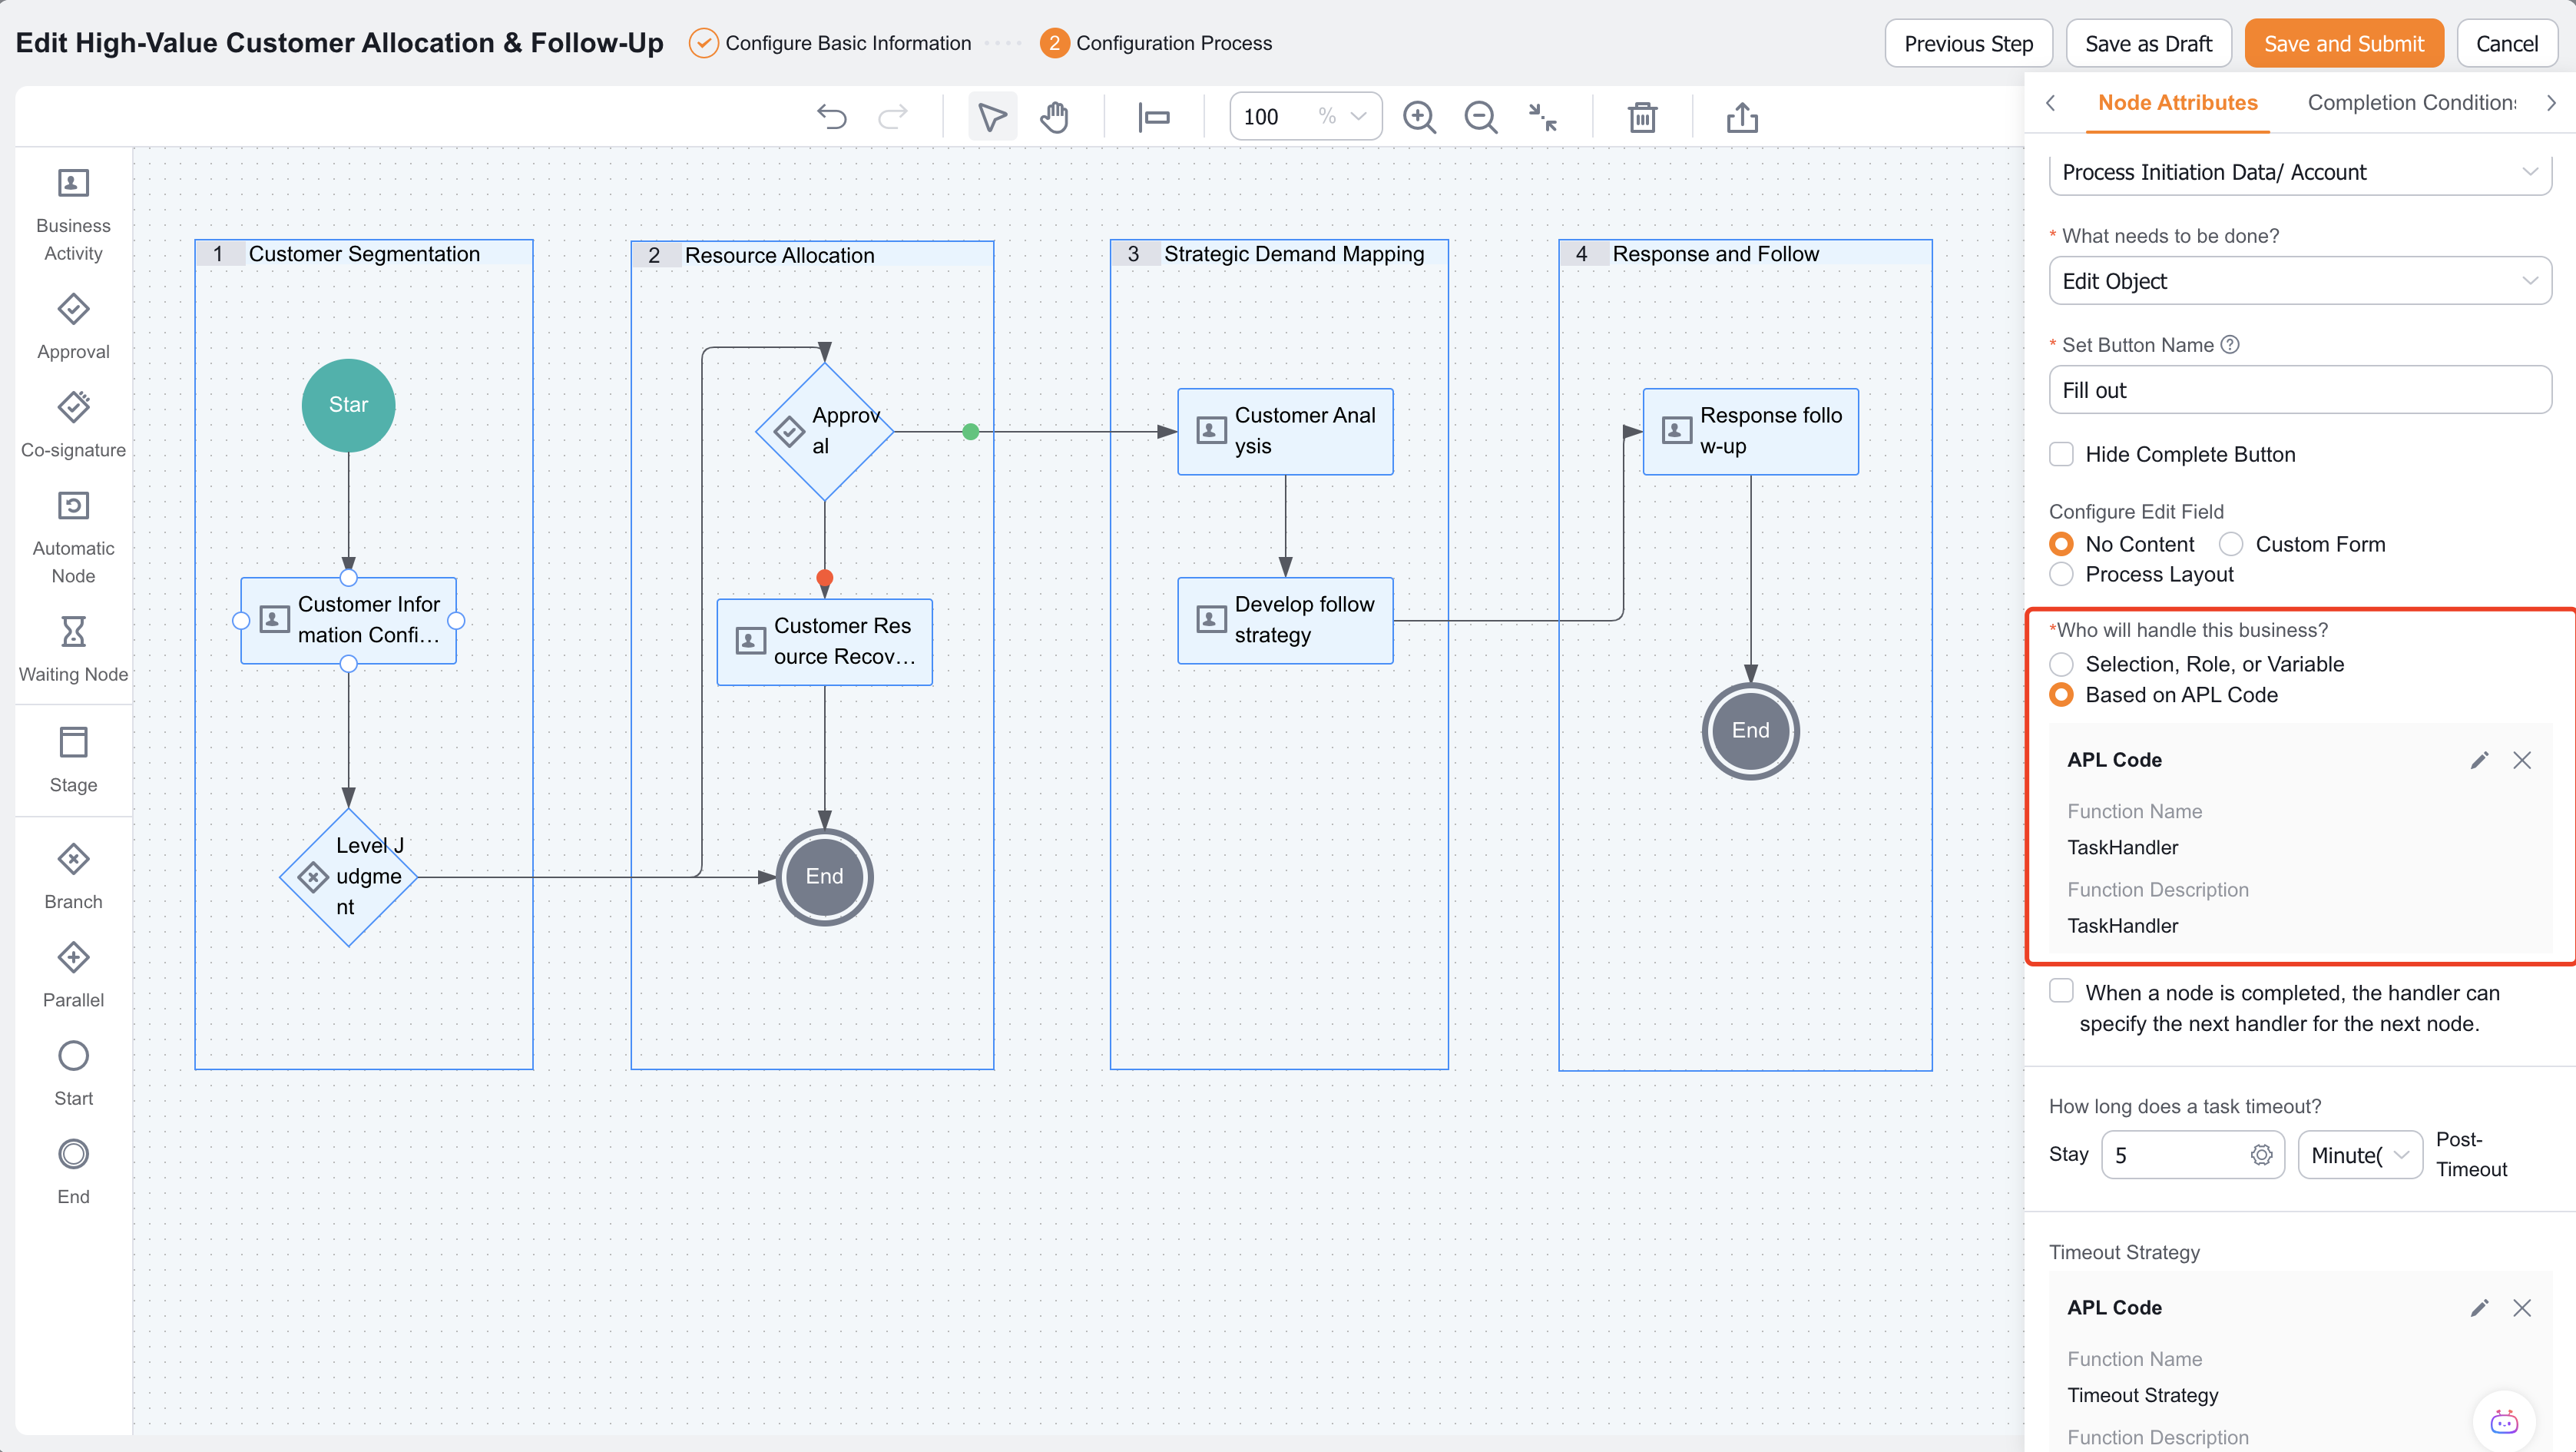
Task: Choose the Co-signature node icon
Action: tap(73, 408)
